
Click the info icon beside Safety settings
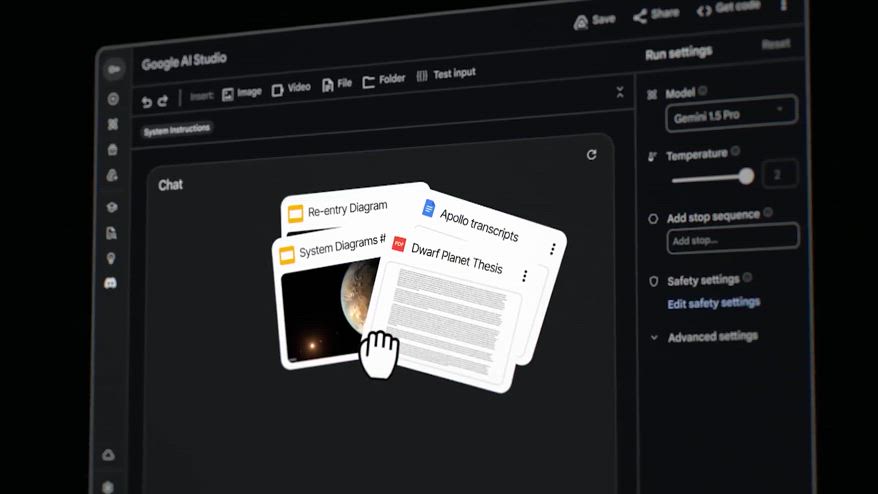(747, 277)
